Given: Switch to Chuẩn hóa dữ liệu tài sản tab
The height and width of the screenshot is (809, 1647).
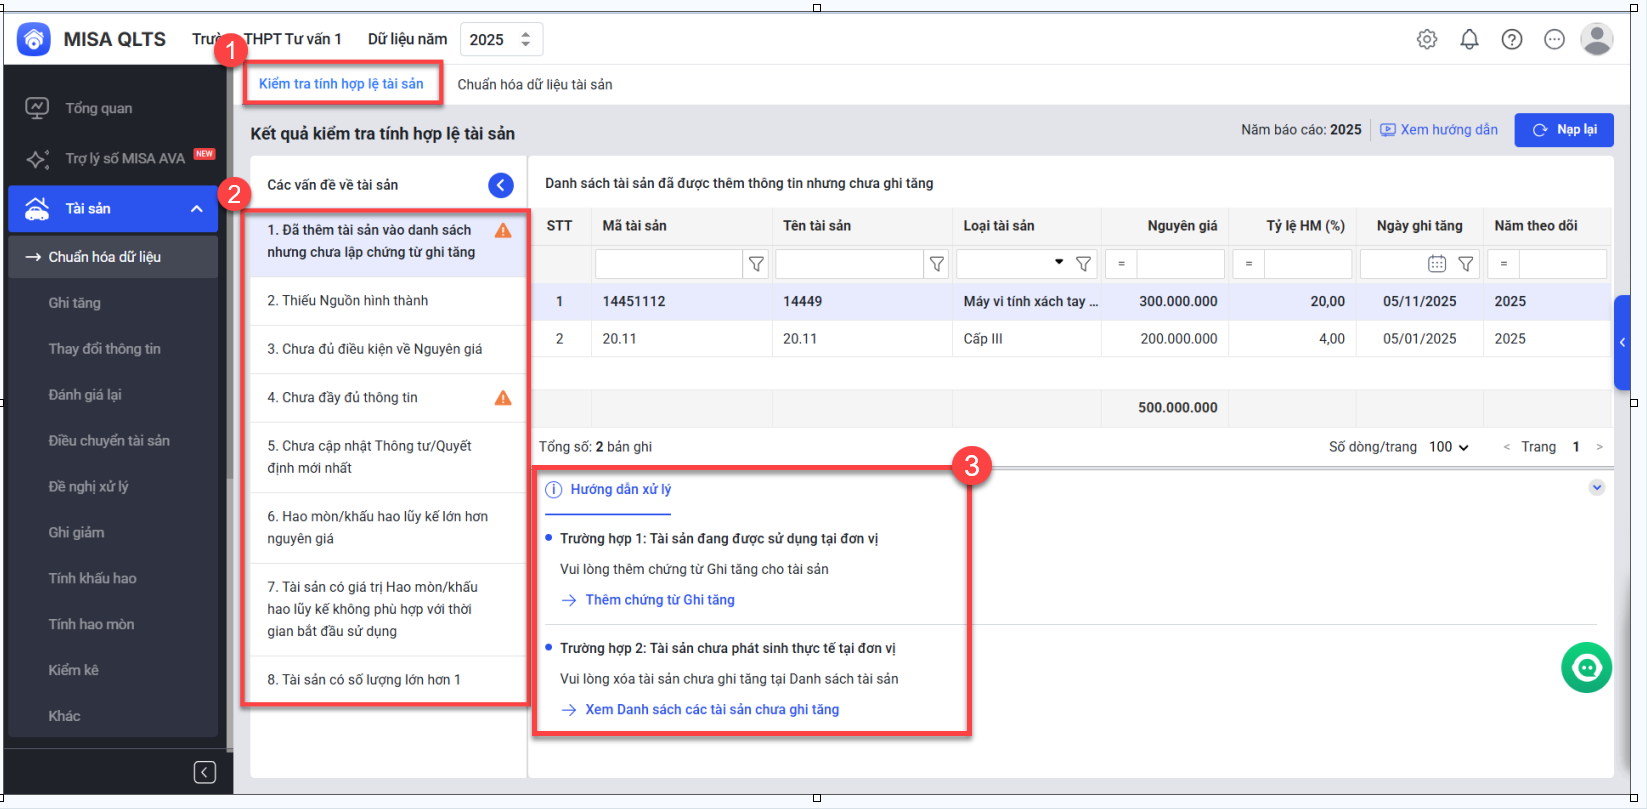Looking at the screenshot, I should pyautogui.click(x=535, y=85).
